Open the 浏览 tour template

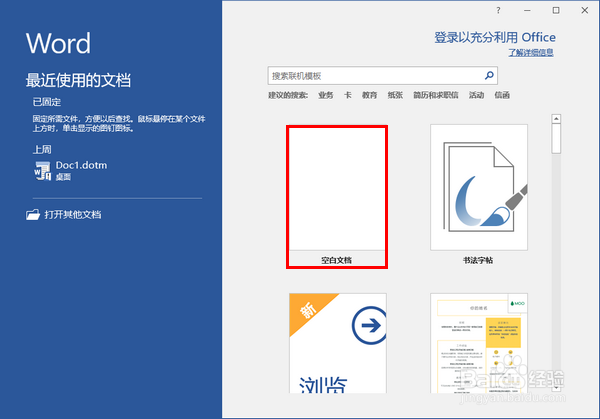338,343
